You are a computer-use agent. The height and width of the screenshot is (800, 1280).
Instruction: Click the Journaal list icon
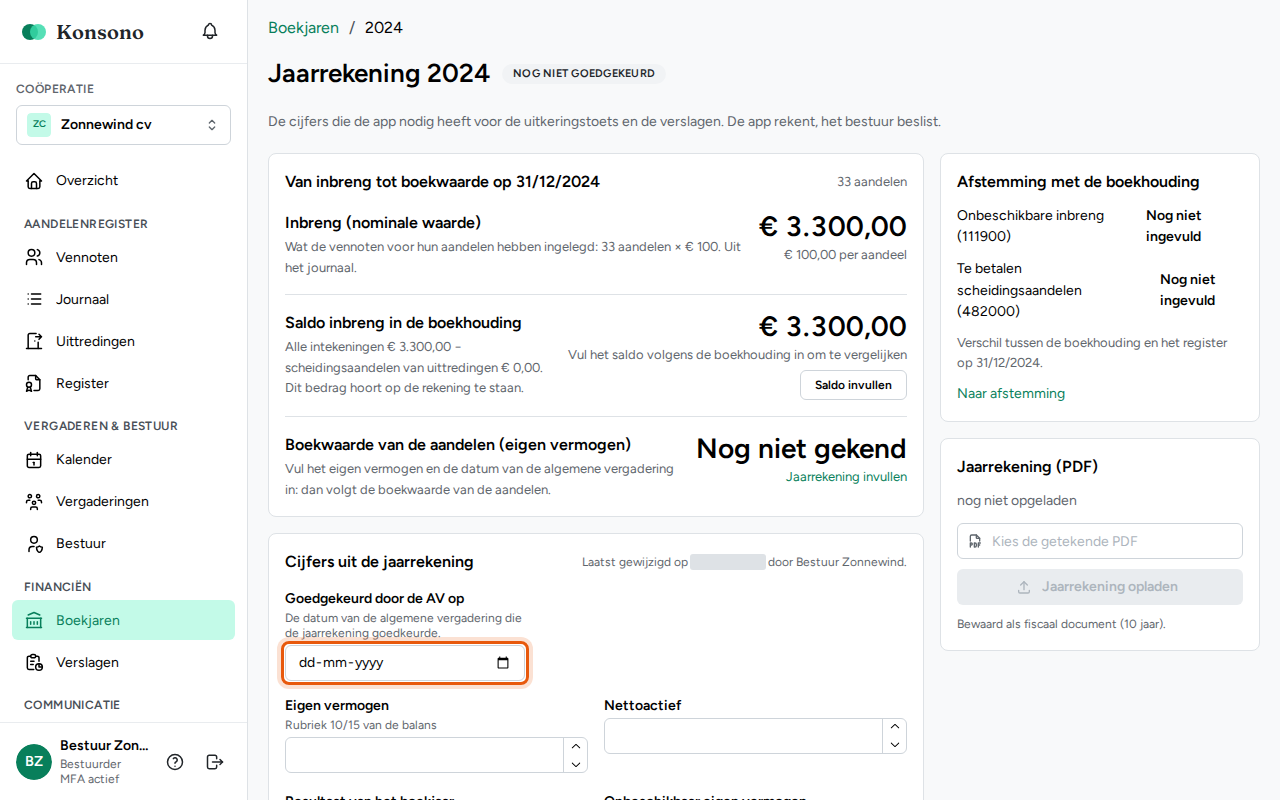[x=34, y=300]
